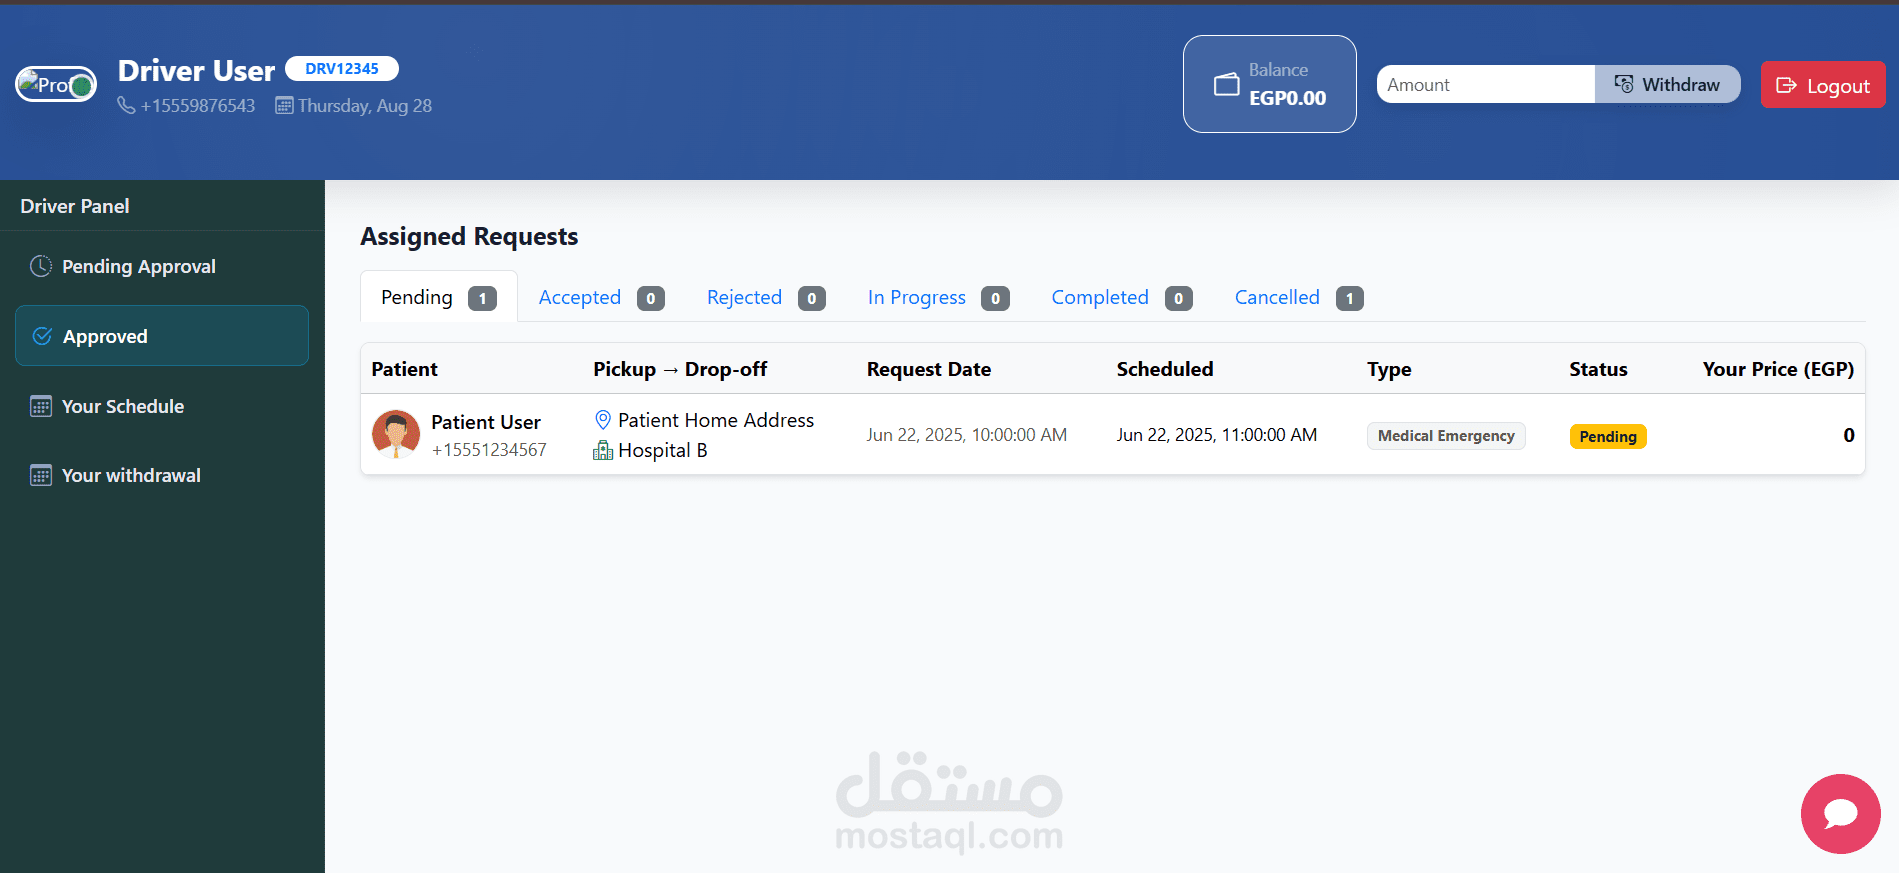Click the Patient User avatar image
Screen dimensions: 1899x873
[396, 434]
